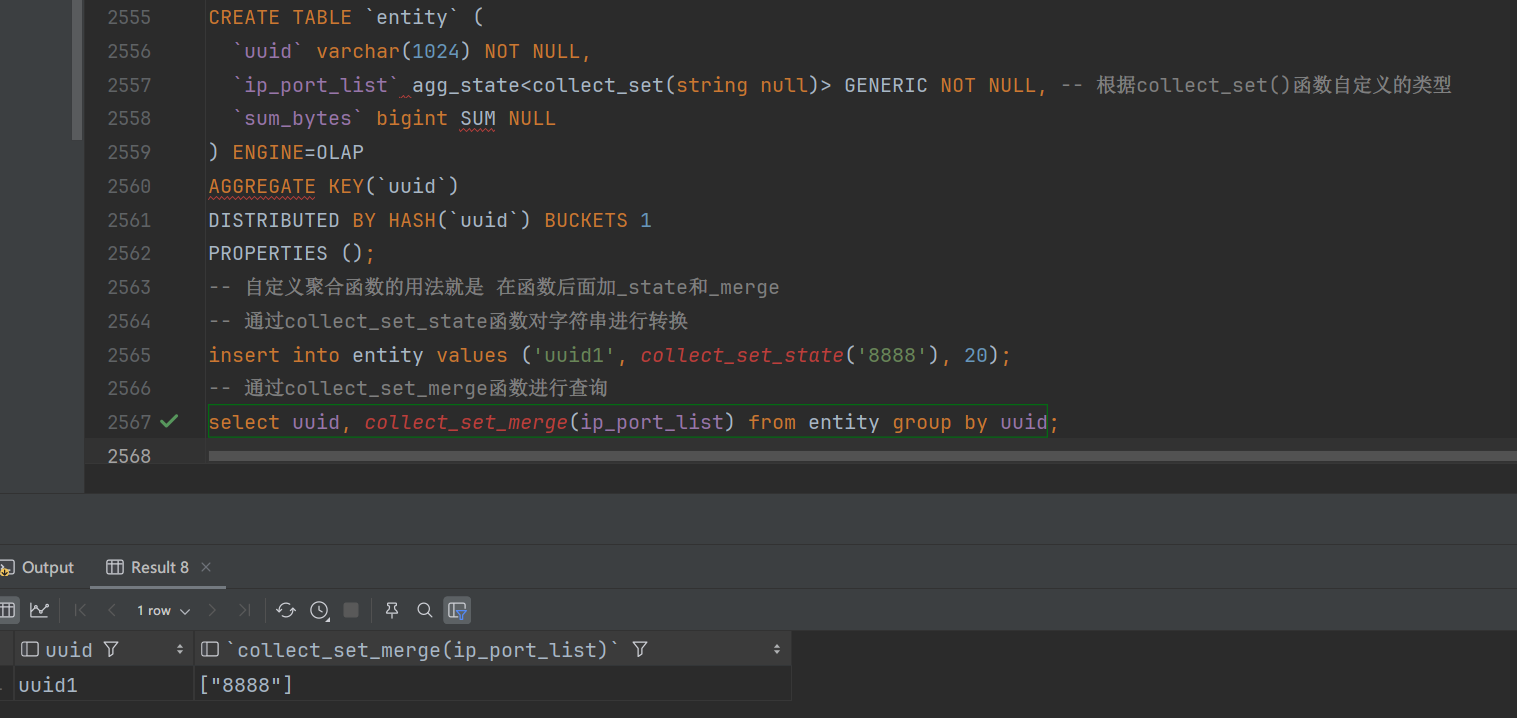The height and width of the screenshot is (718, 1517).
Task: Click the comment on line 2566
Action: [x=408, y=388]
